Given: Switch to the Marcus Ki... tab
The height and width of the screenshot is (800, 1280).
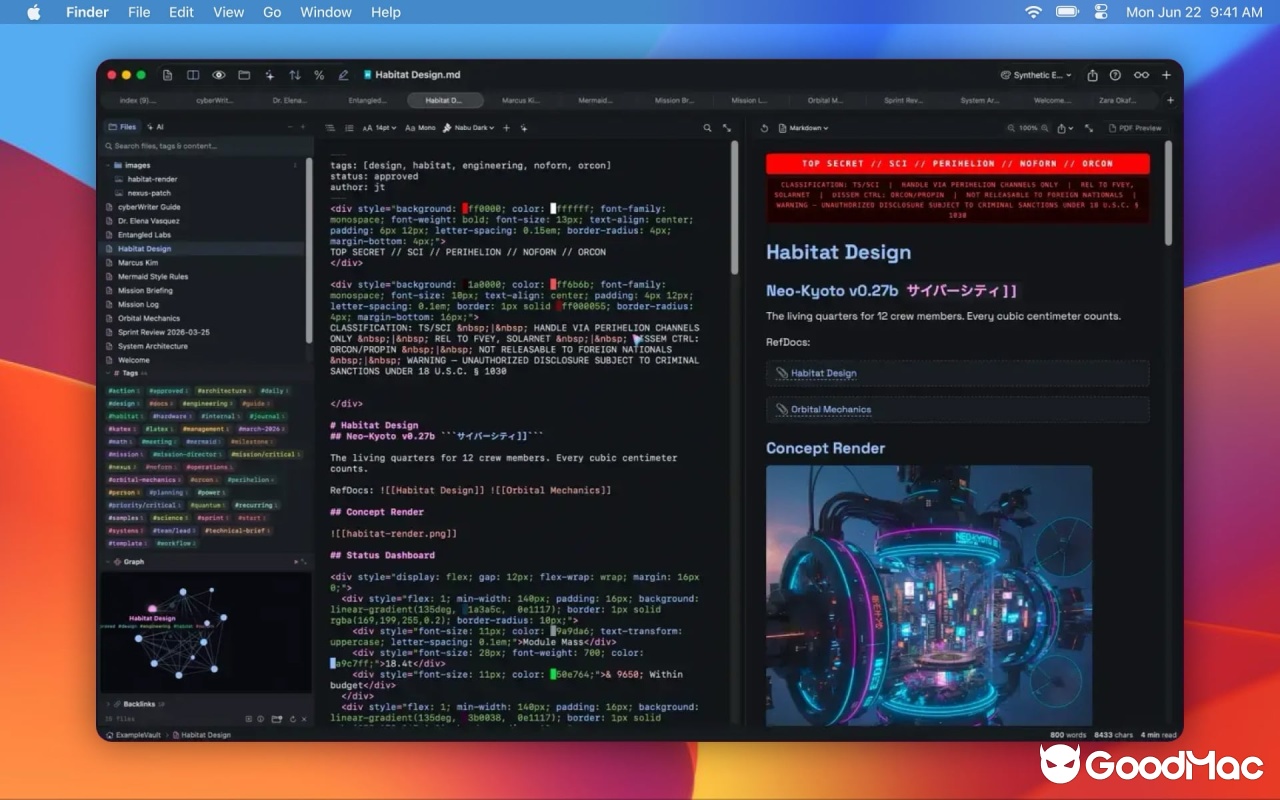Looking at the screenshot, I should tap(521, 100).
